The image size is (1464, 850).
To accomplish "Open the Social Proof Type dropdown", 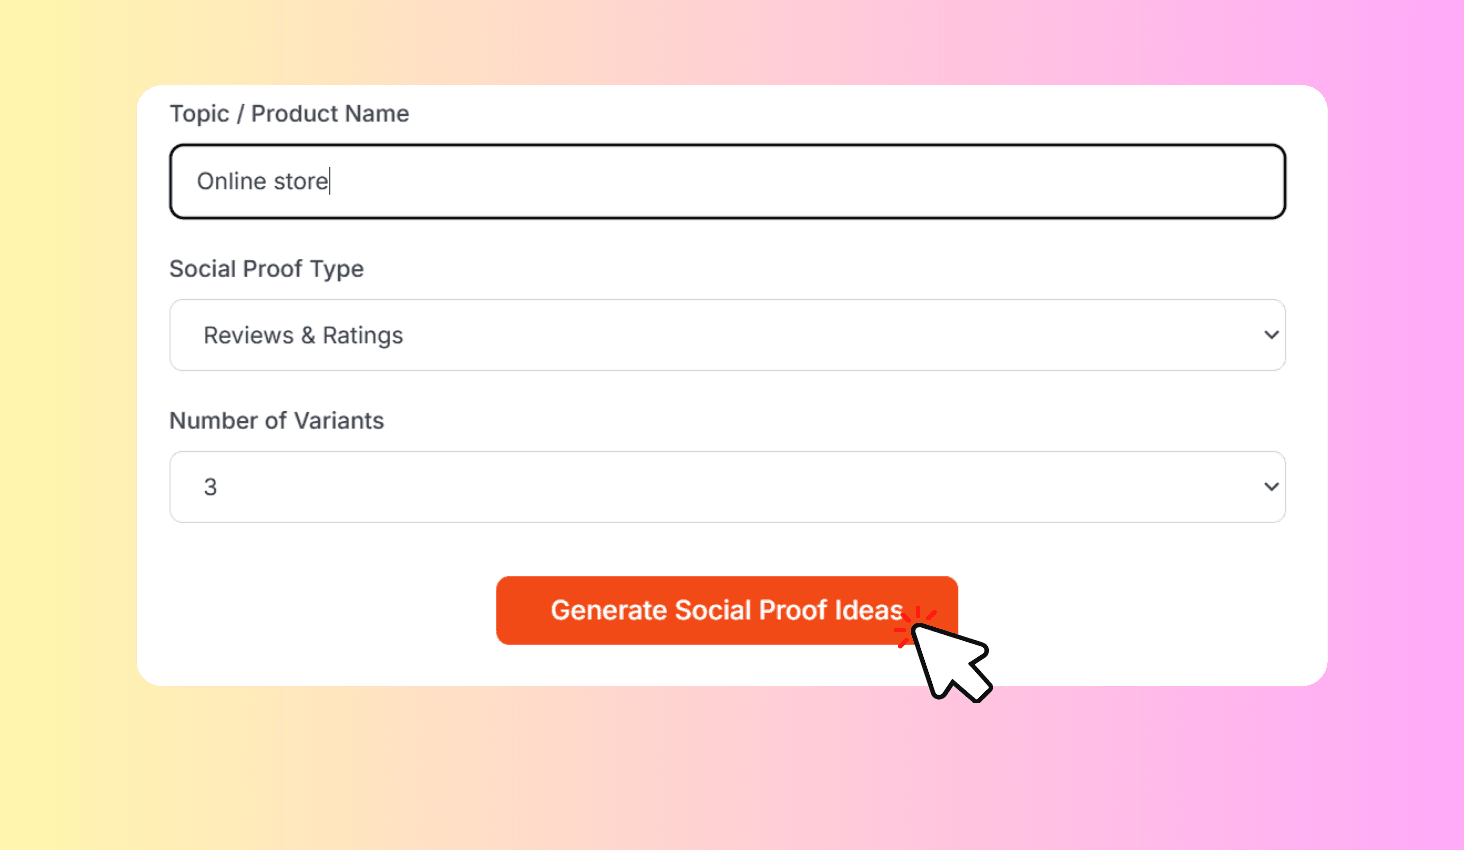I will (x=727, y=335).
